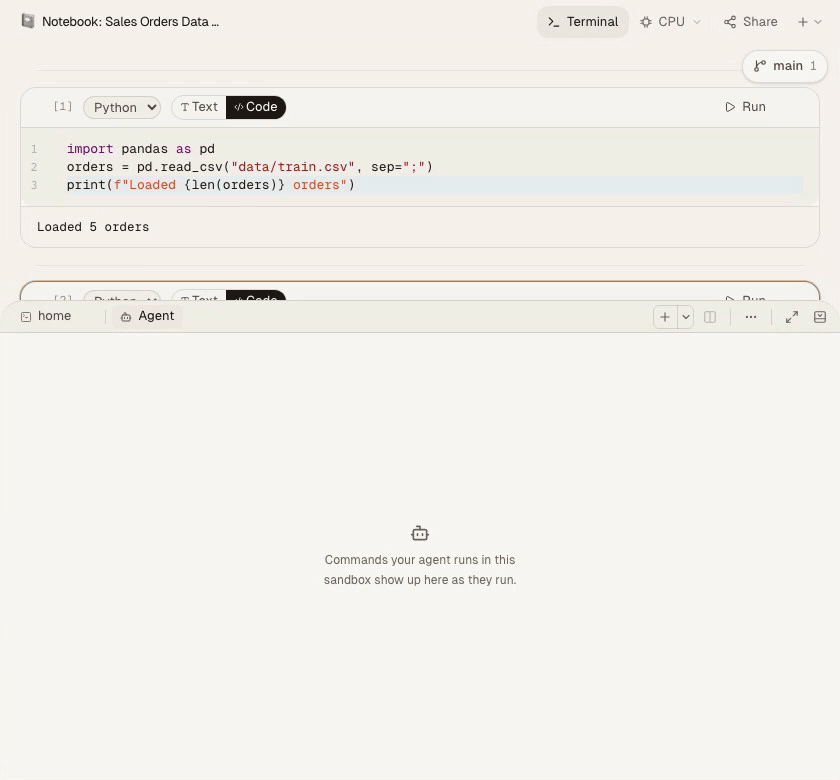Viewport: 840px width, 780px height.
Task: Click the notebook icon beside the title
Action: coord(28,21)
